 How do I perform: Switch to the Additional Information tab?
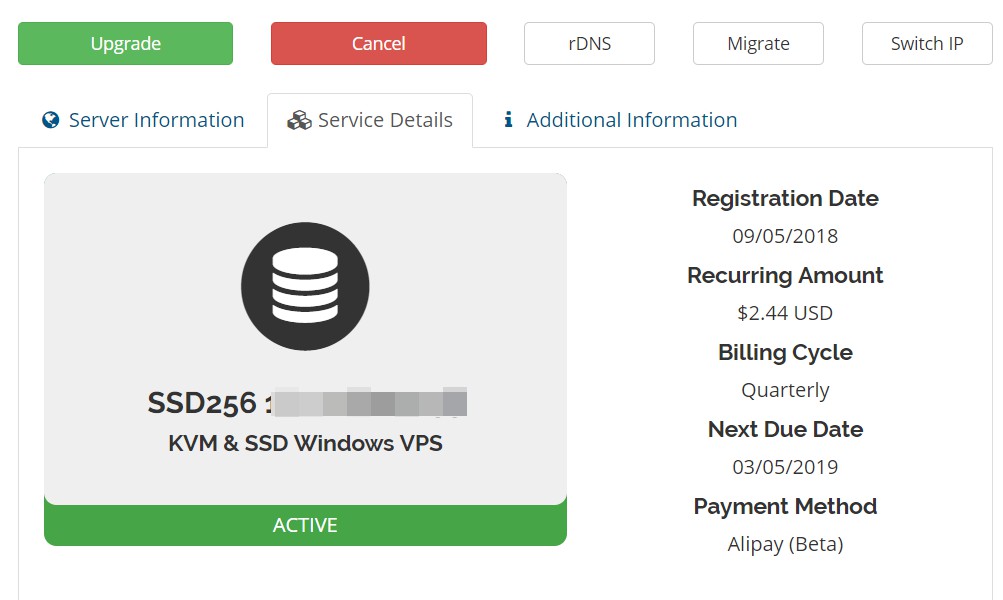tap(631, 120)
